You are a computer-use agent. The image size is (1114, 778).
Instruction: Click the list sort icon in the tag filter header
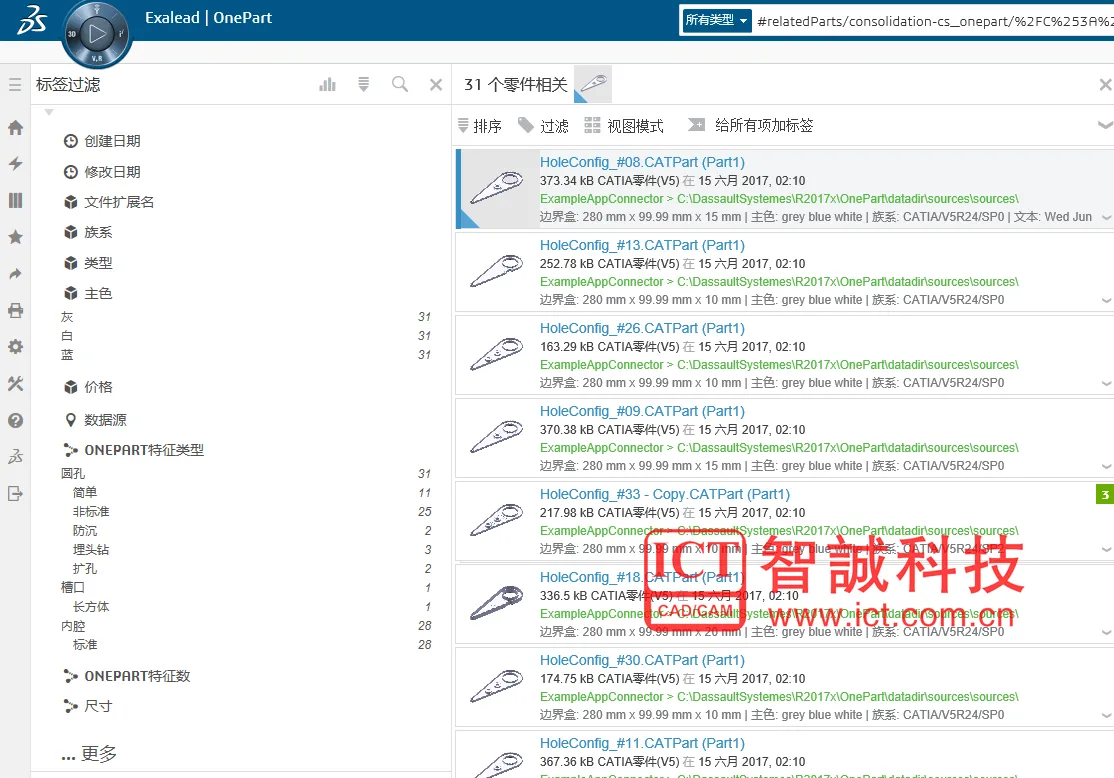point(364,85)
